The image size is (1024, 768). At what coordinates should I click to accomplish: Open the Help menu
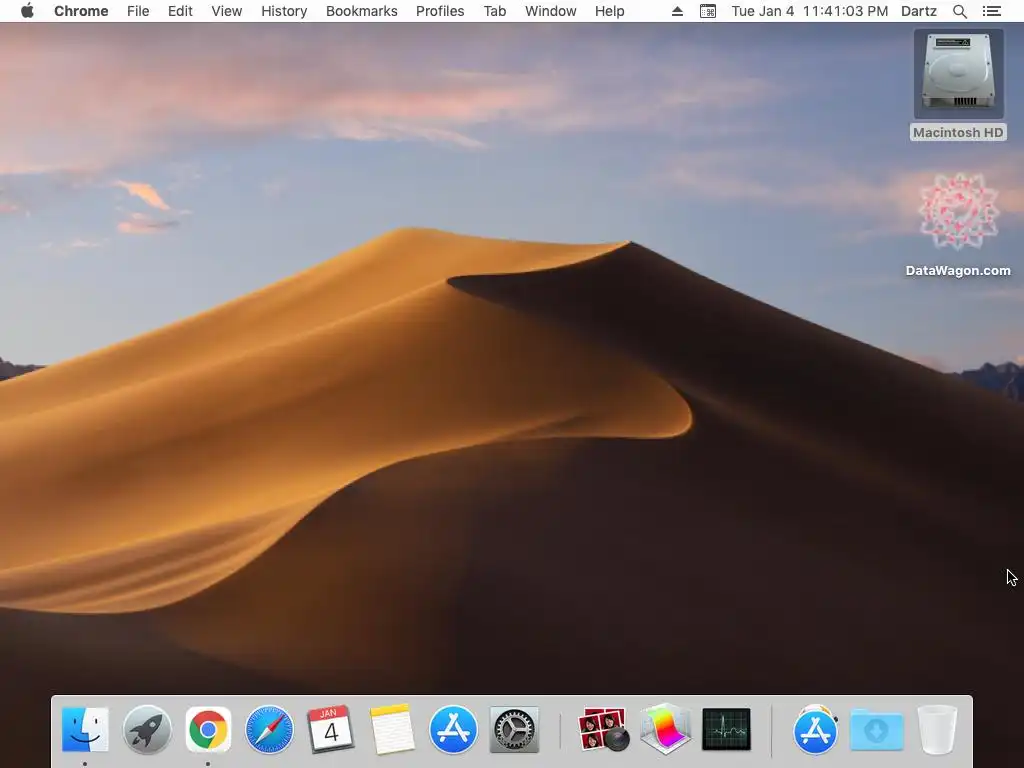pos(609,11)
